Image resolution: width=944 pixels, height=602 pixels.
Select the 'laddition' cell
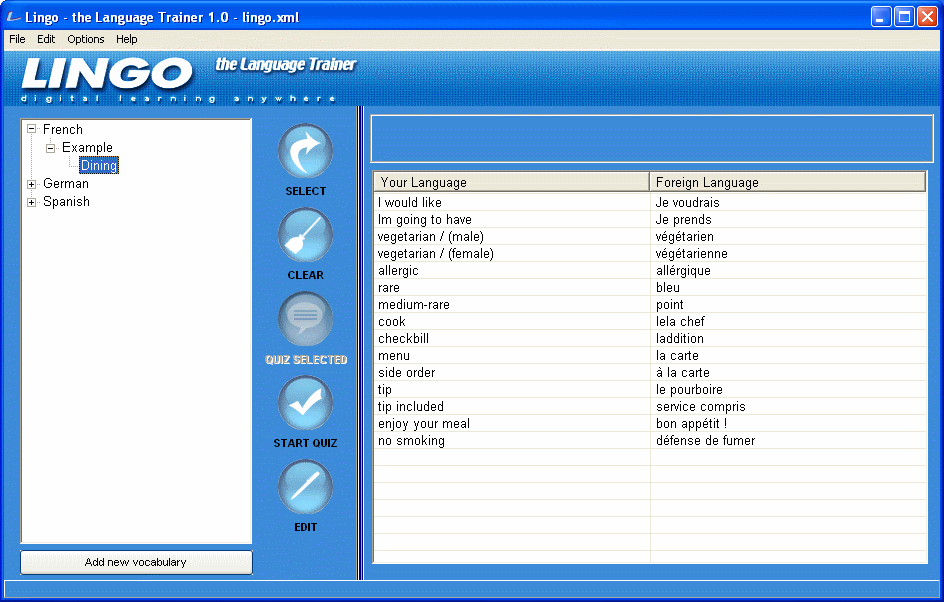(x=788, y=338)
